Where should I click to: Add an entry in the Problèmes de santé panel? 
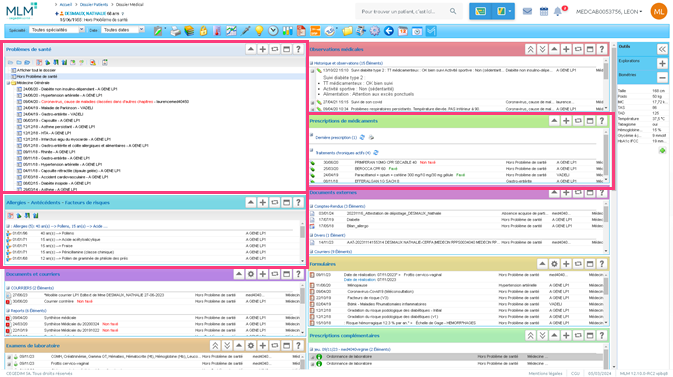tap(263, 49)
